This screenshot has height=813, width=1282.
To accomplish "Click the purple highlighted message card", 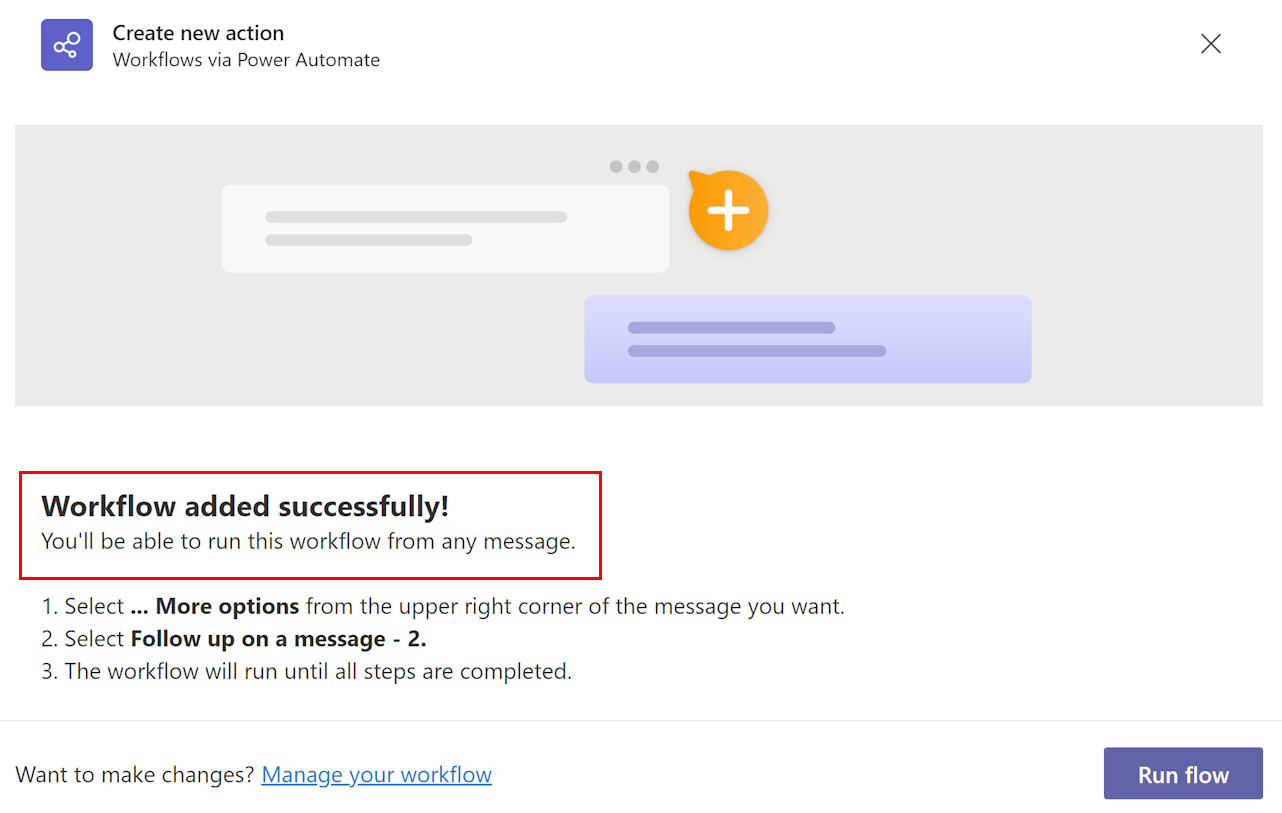I will tap(807, 339).
